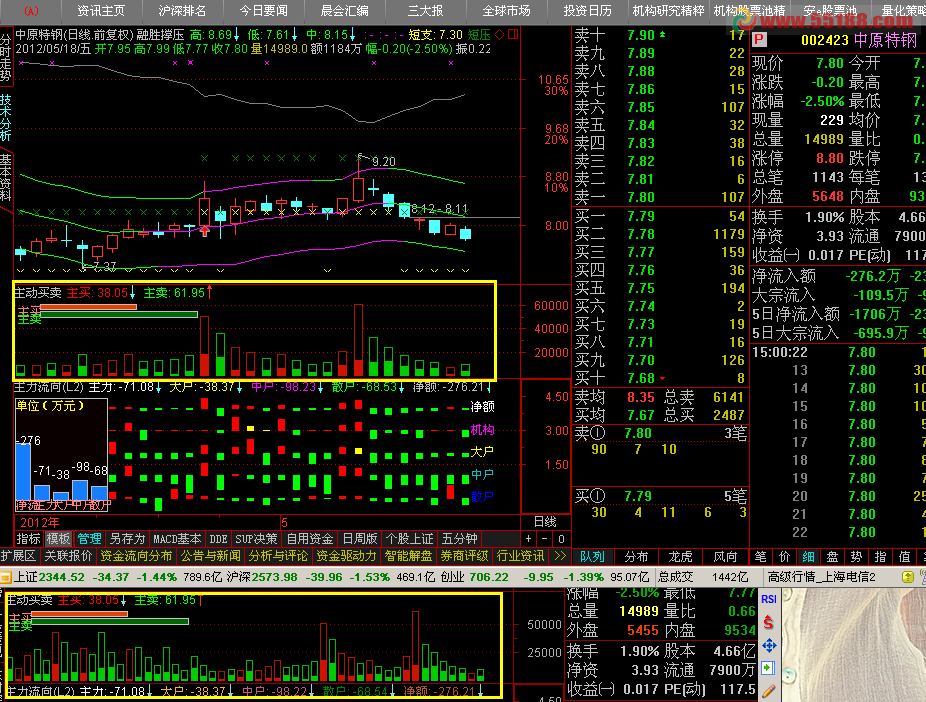The image size is (926, 702).
Task: Open the 分析与评论 tab
Action: 278,556
